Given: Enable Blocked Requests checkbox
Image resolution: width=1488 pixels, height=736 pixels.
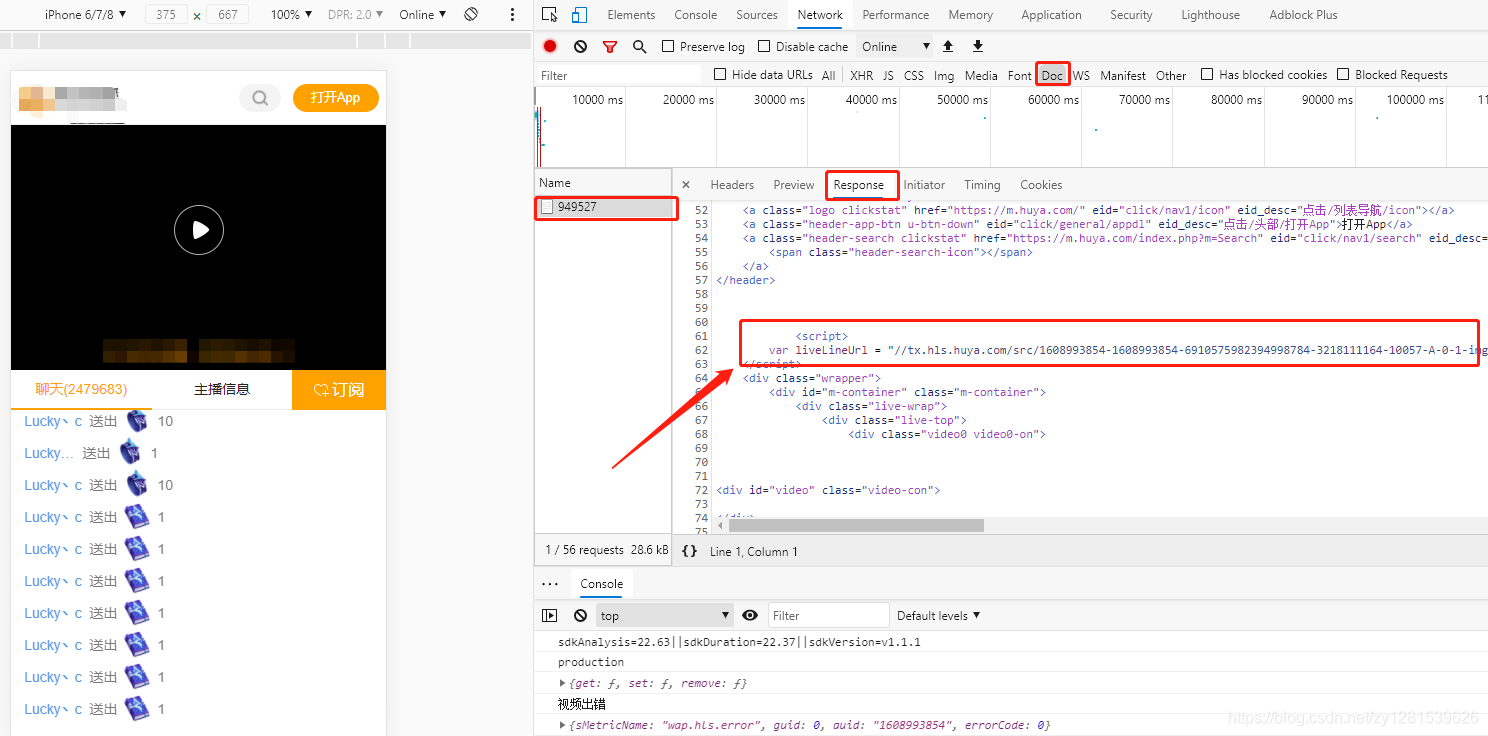Looking at the screenshot, I should [1343, 74].
